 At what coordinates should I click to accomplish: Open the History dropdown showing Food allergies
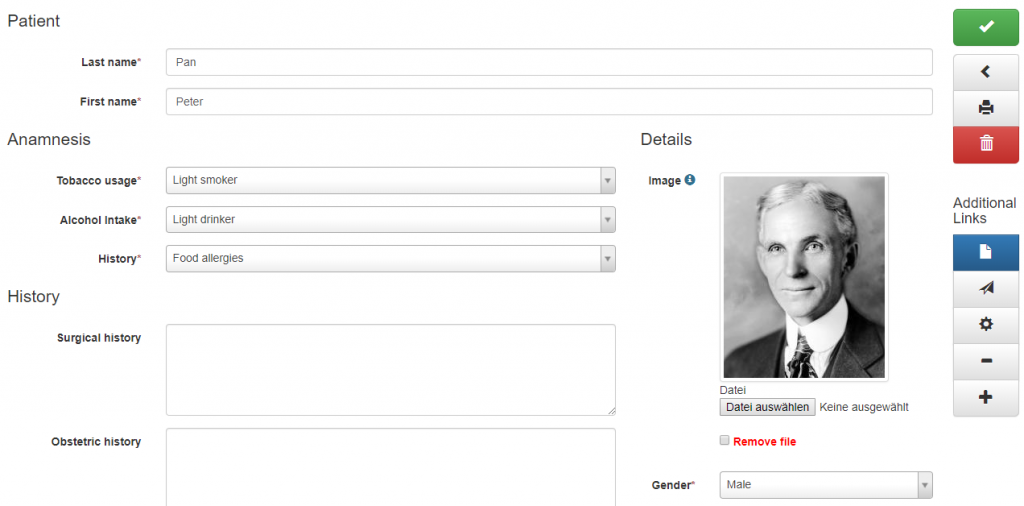coord(391,259)
